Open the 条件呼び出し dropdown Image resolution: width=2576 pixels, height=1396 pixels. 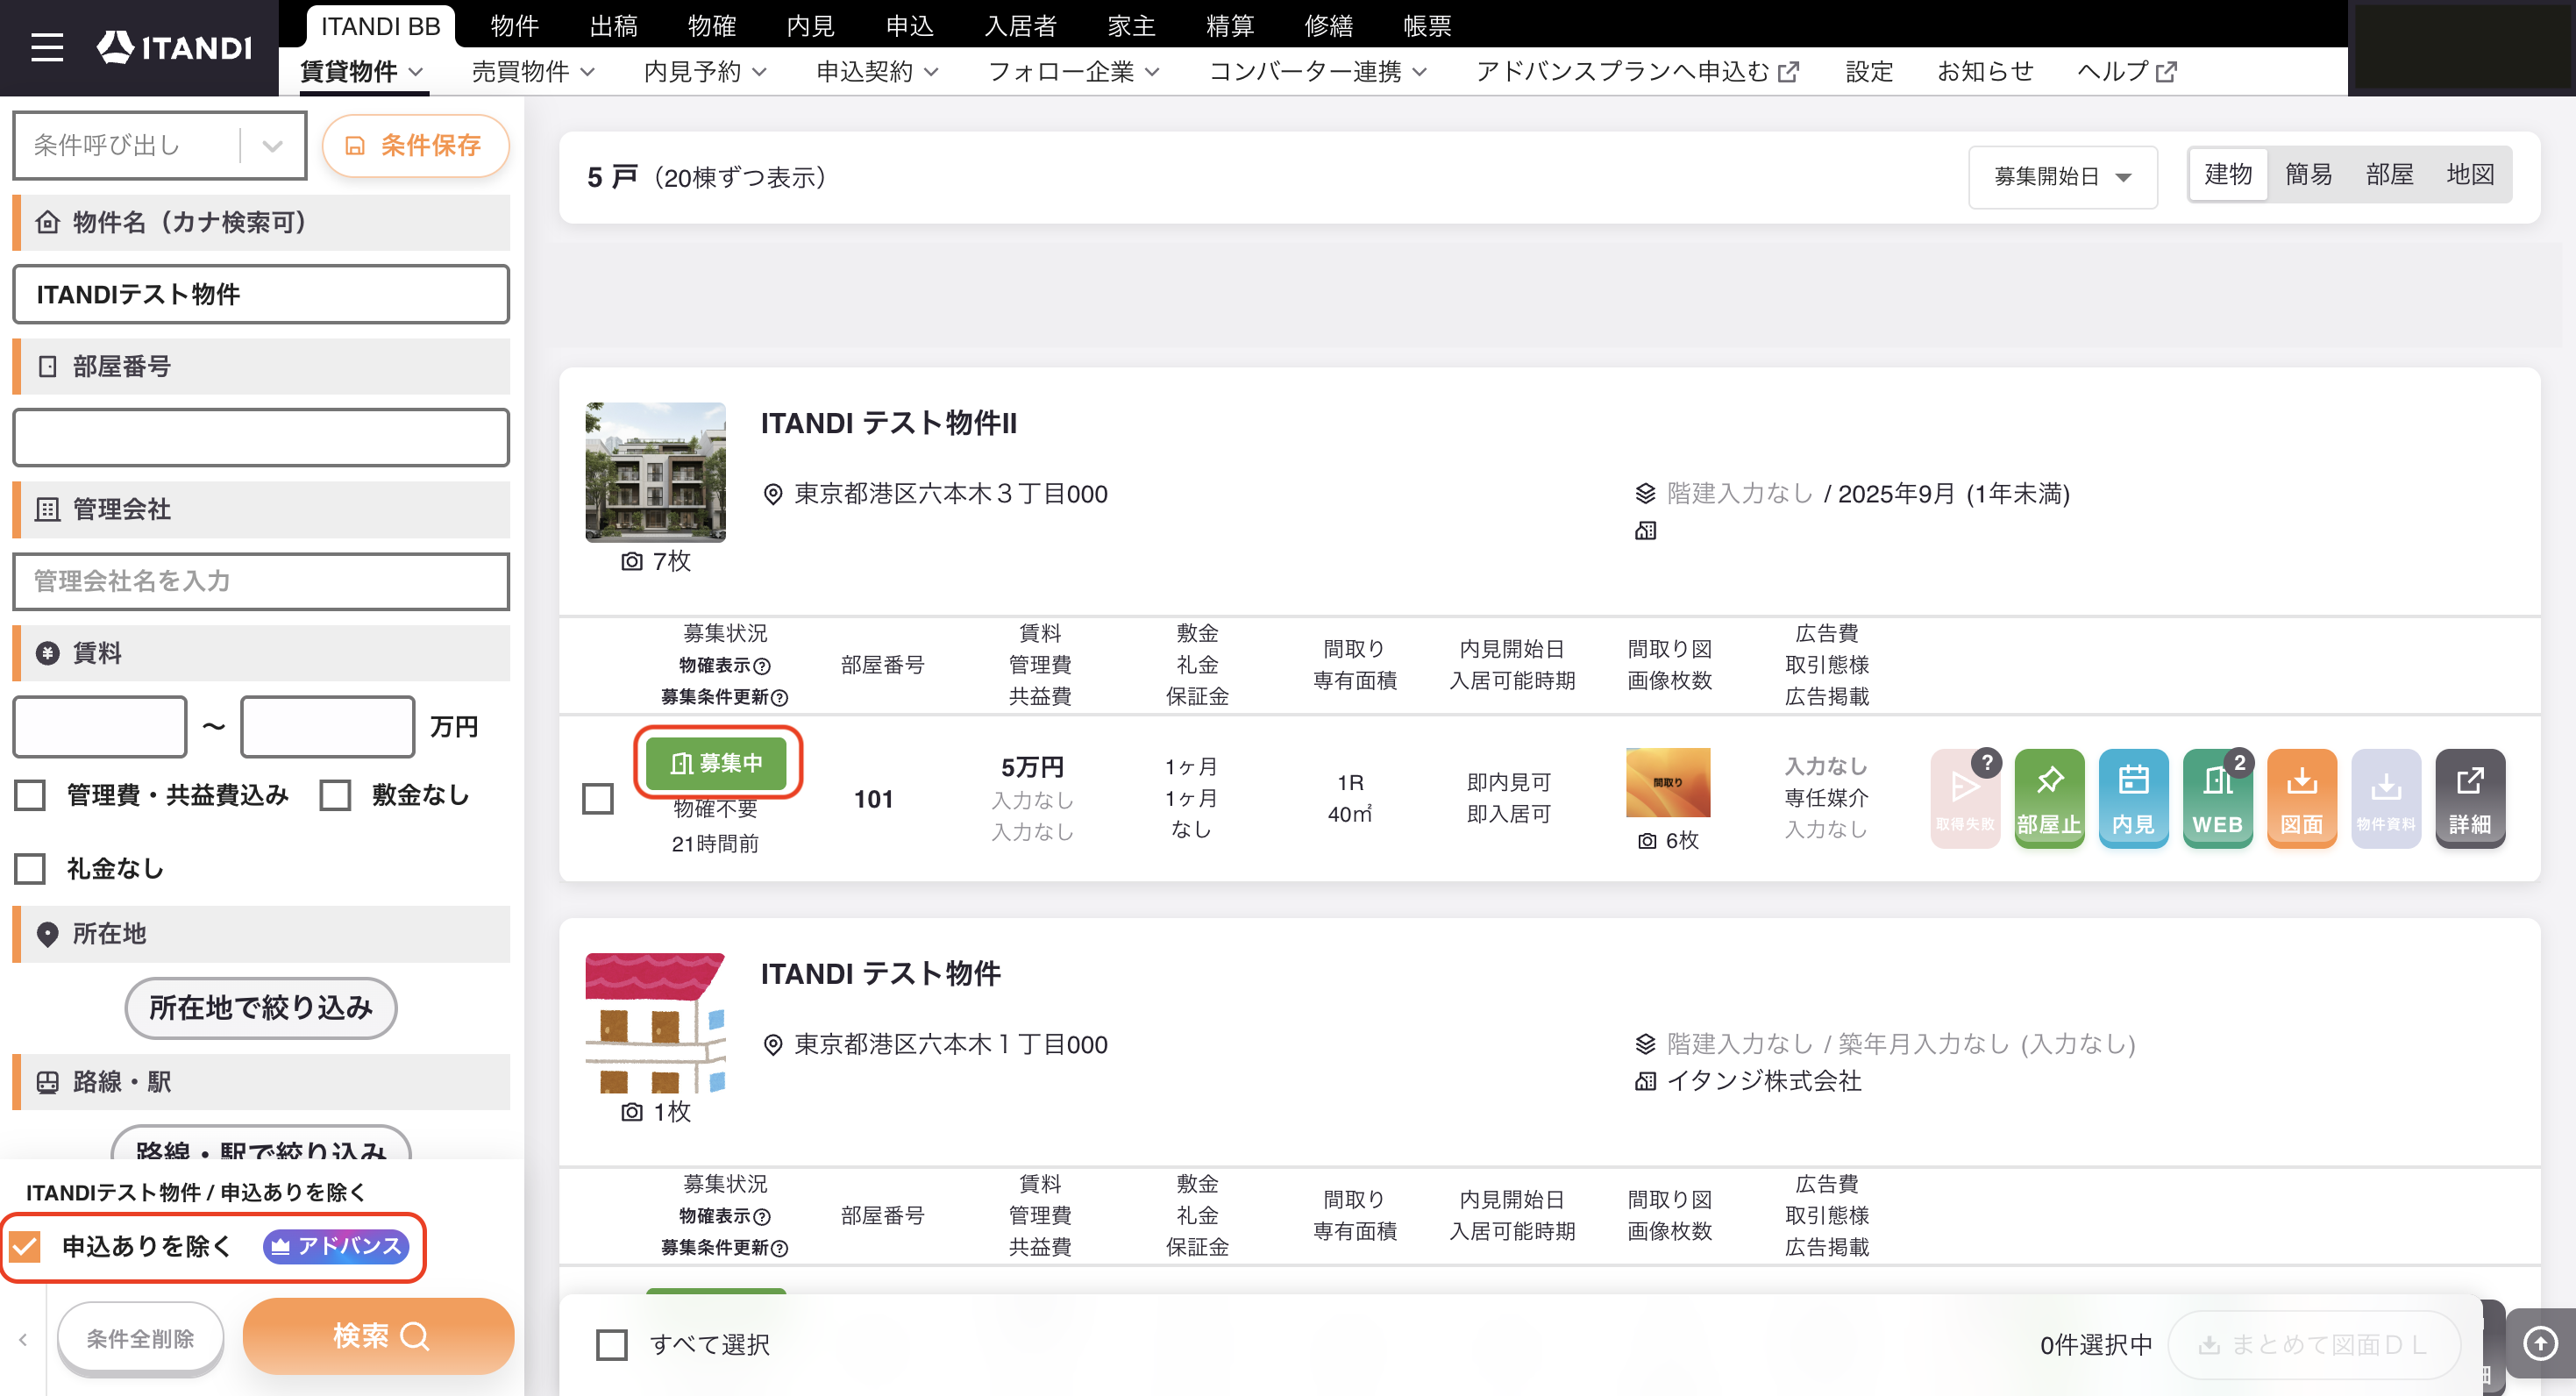(x=160, y=146)
